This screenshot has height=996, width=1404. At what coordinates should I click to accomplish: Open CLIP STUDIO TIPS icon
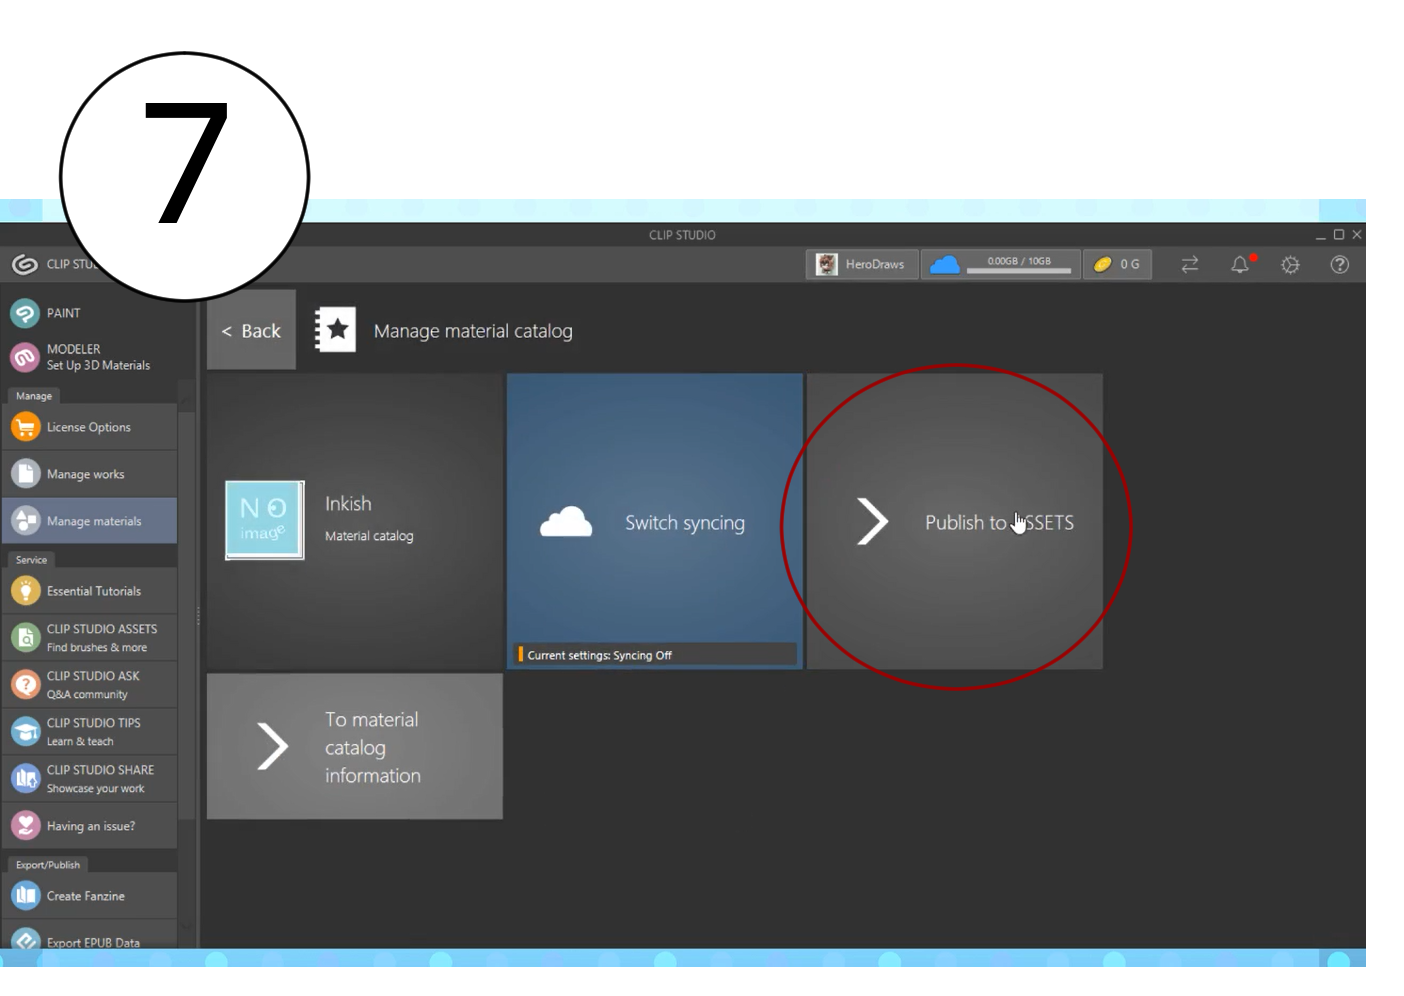coord(25,732)
